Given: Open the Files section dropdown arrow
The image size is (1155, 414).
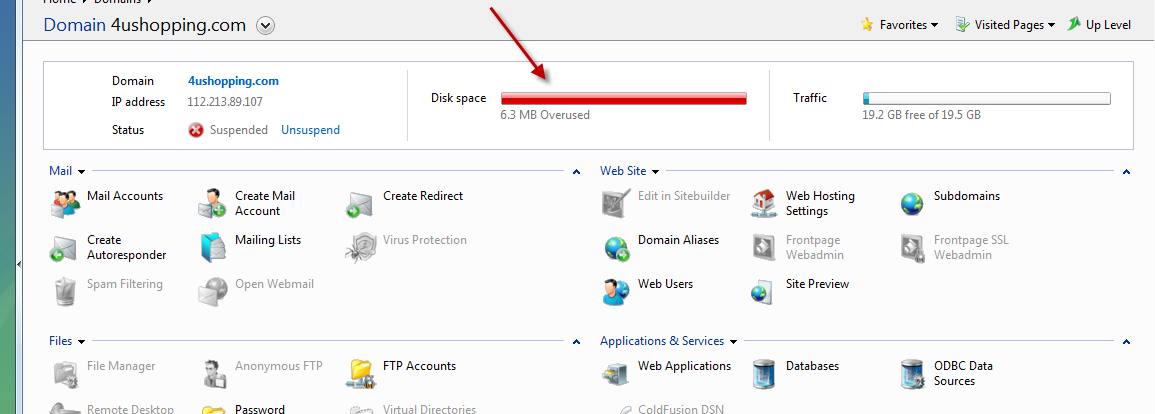Looking at the screenshot, I should 81,342.
